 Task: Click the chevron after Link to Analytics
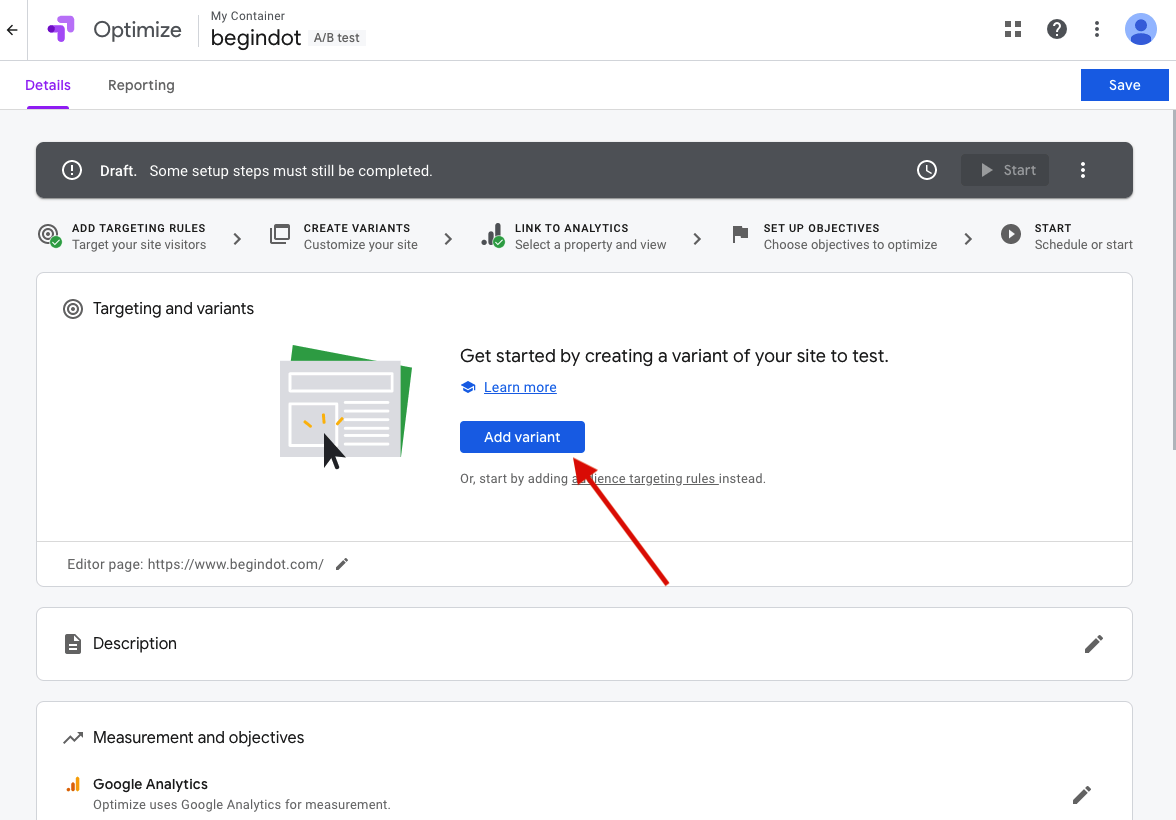(x=697, y=239)
